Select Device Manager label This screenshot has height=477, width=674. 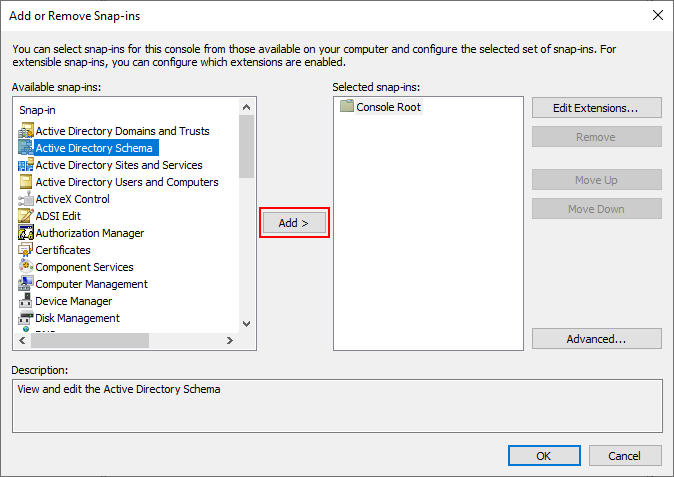pos(74,301)
